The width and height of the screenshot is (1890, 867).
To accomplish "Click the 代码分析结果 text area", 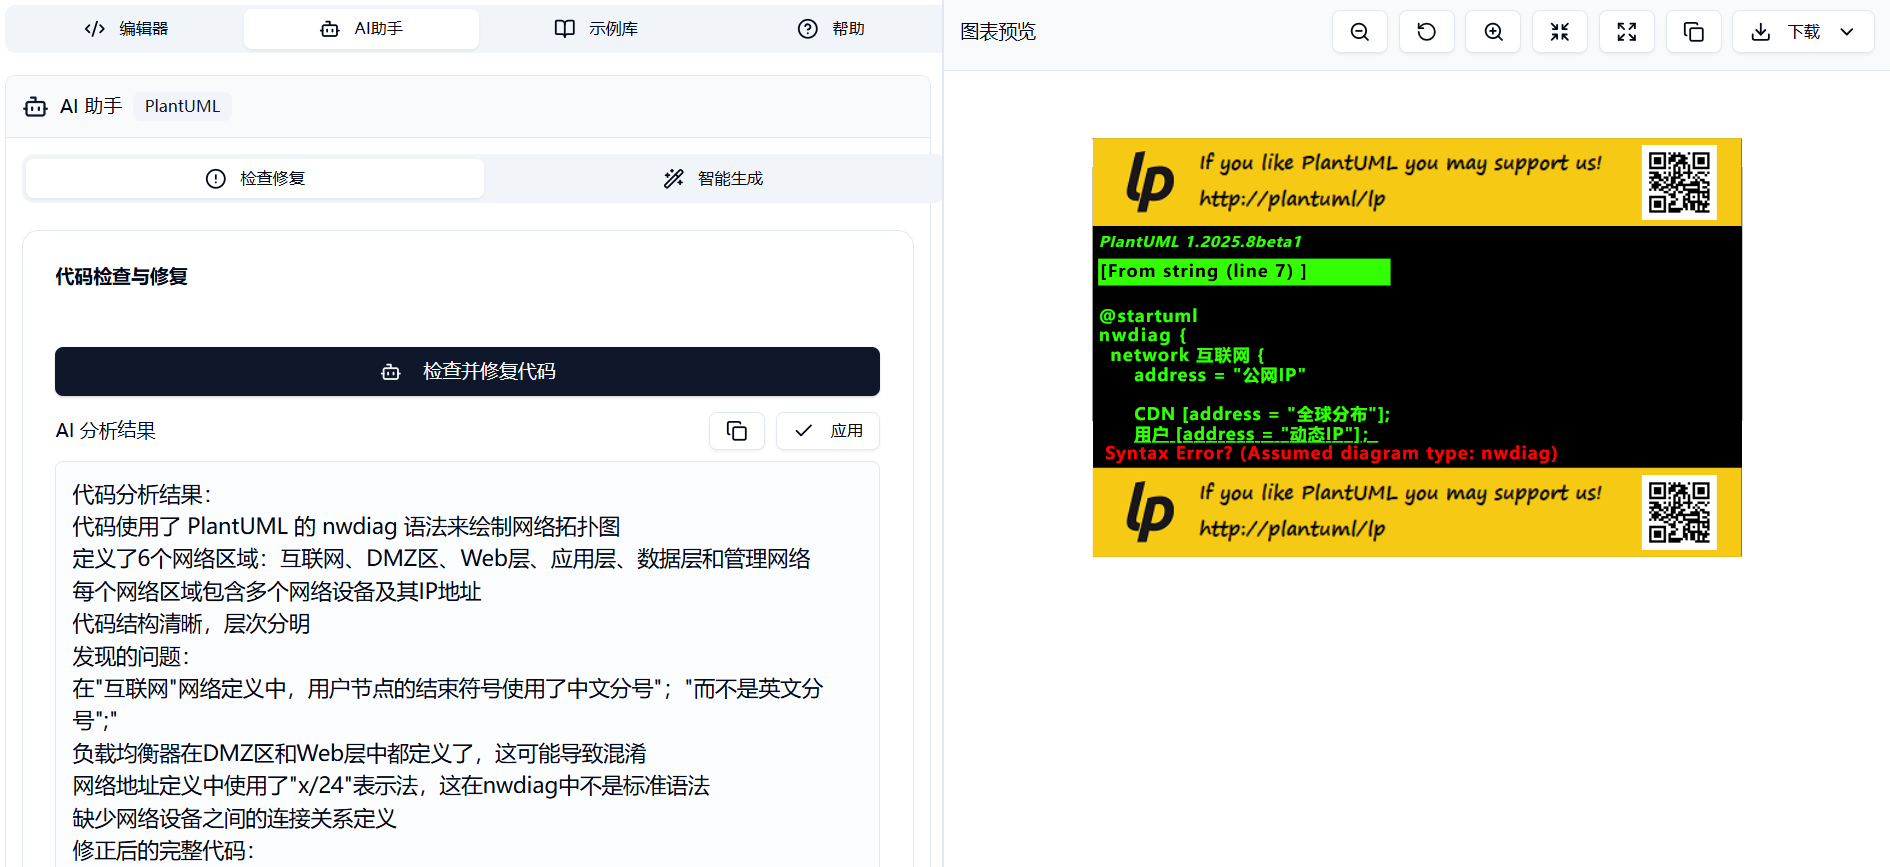I will click(x=467, y=665).
